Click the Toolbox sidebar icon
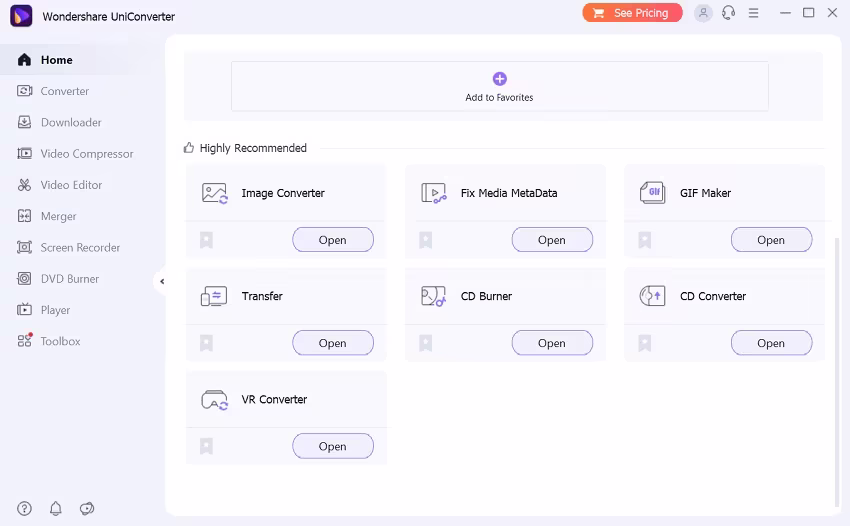850x526 pixels. coord(24,341)
